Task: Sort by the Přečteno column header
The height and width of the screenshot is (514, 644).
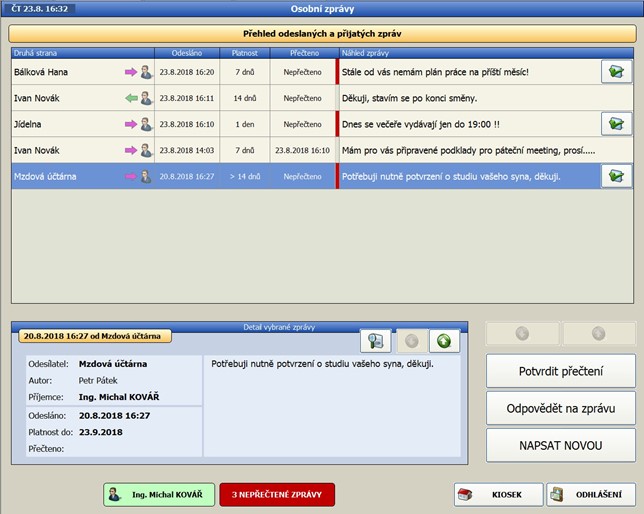Action: pyautogui.click(x=304, y=53)
